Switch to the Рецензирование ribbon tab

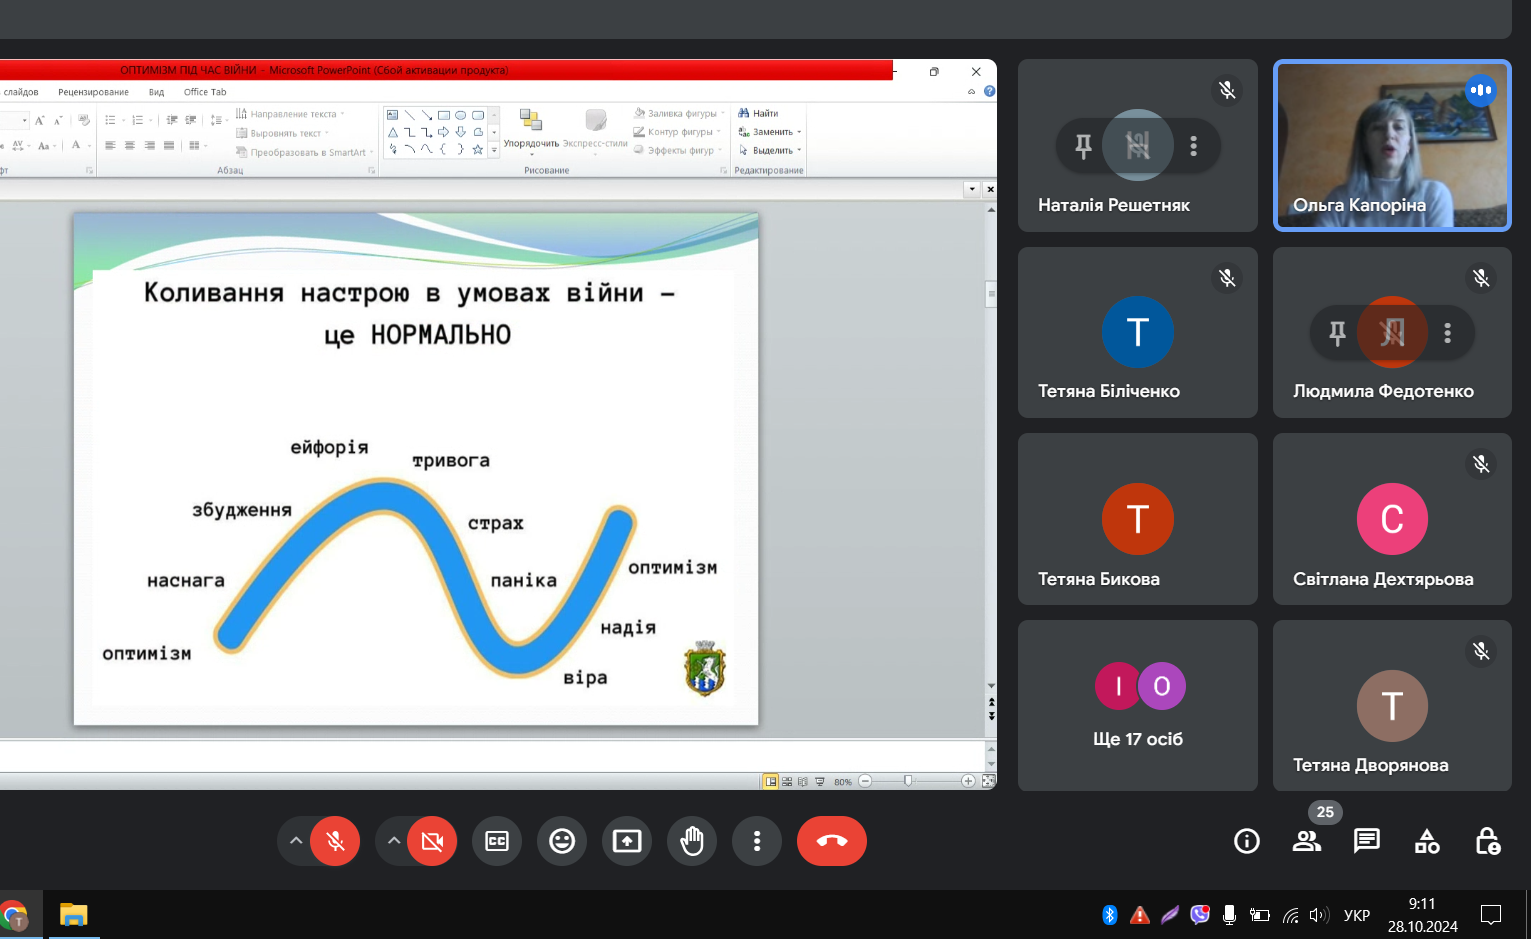pyautogui.click(x=93, y=92)
